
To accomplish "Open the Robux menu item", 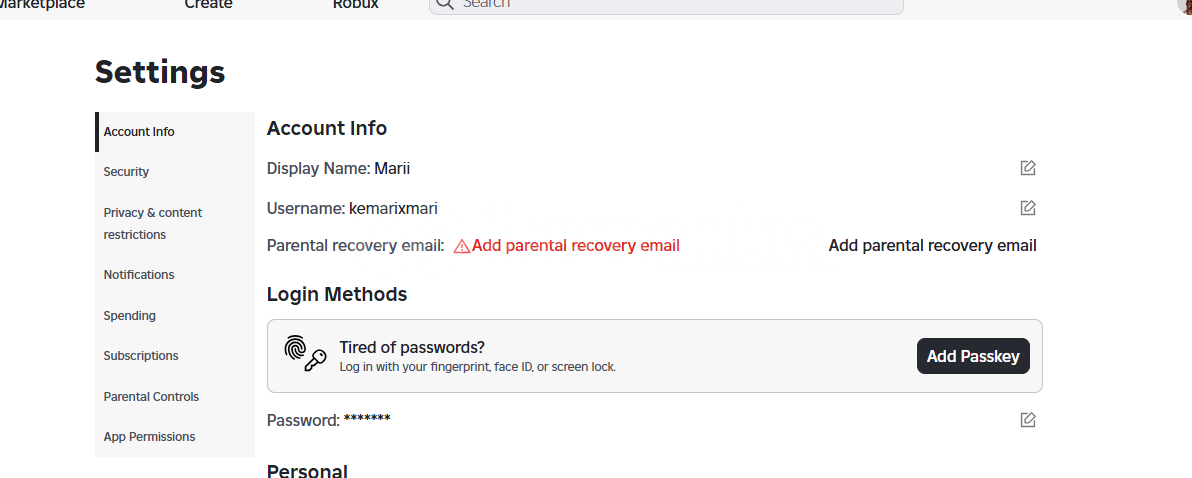I will 356,5.
